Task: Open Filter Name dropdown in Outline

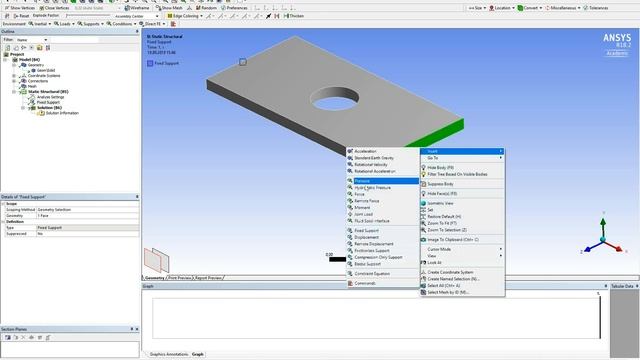Action: [x=32, y=40]
